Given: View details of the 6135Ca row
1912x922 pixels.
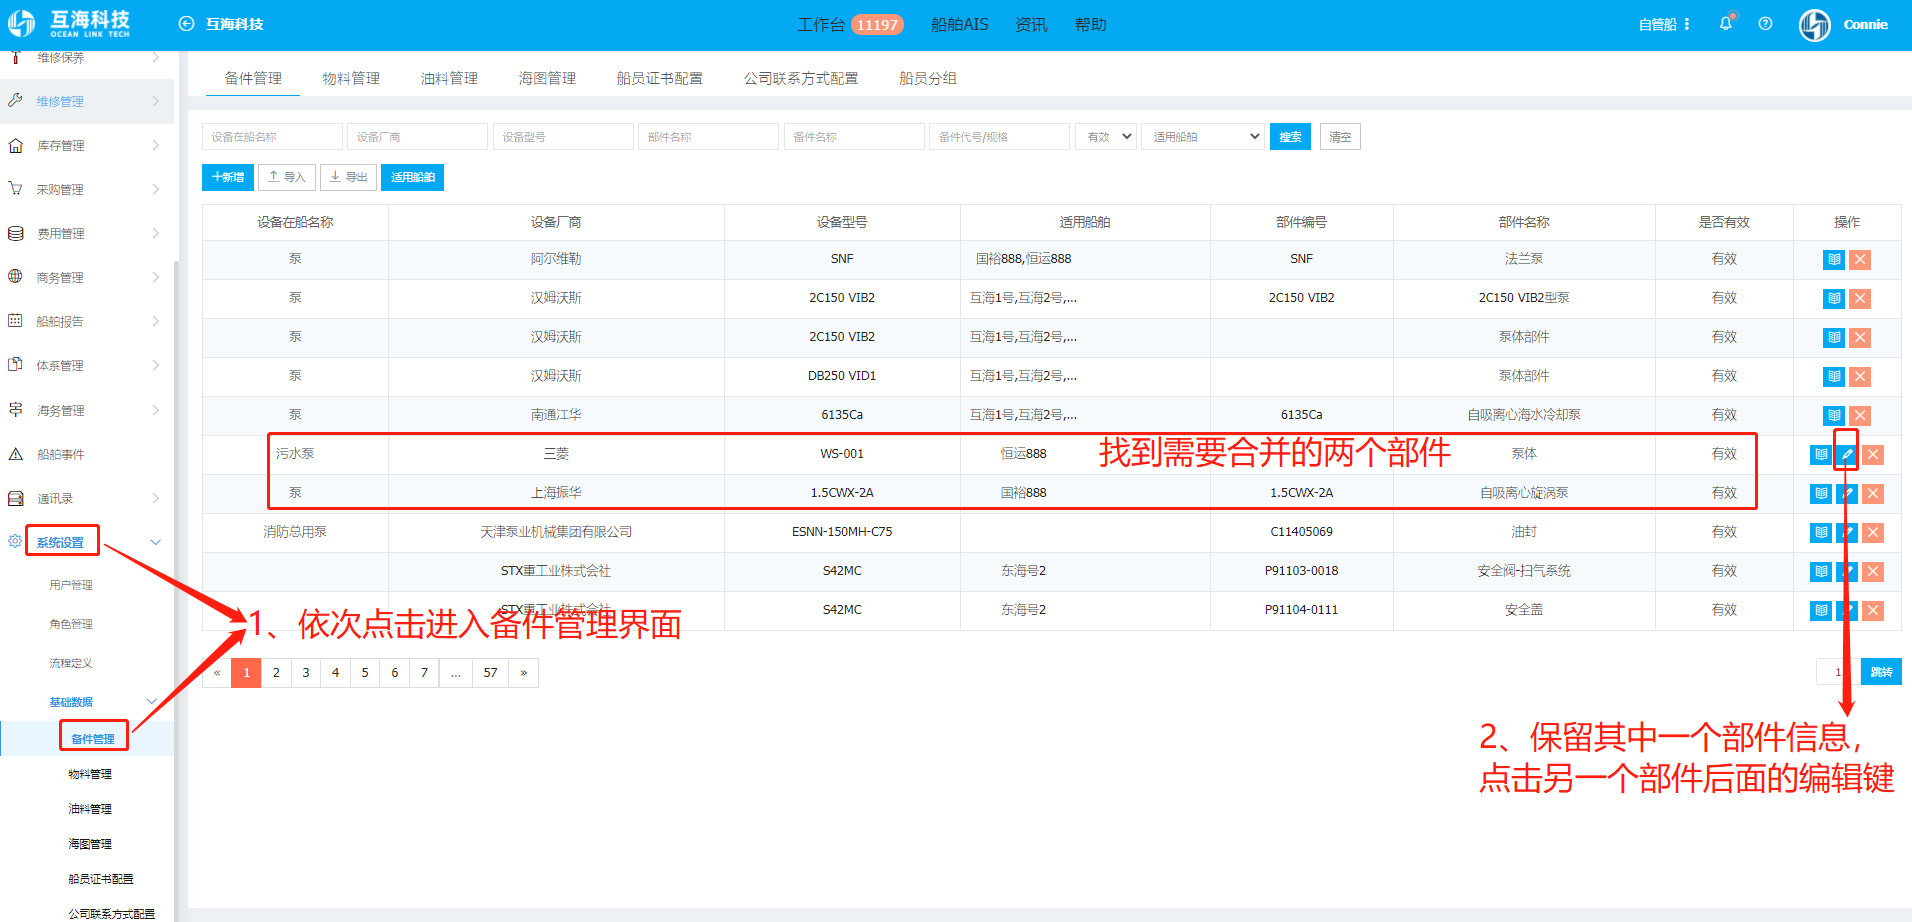Looking at the screenshot, I should click(1834, 416).
